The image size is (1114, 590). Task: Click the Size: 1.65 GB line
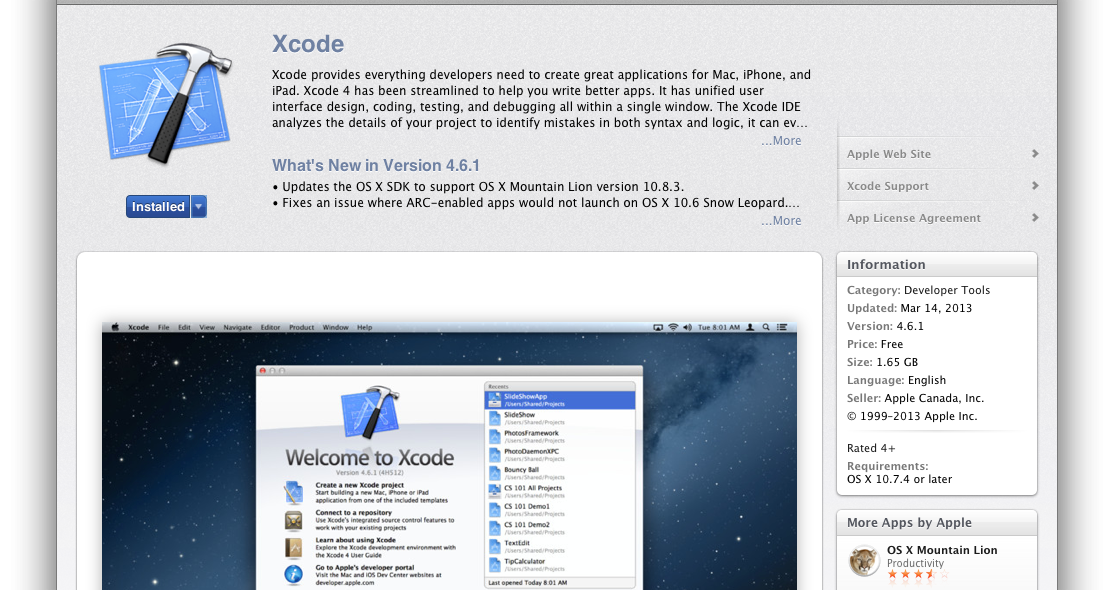coord(882,362)
